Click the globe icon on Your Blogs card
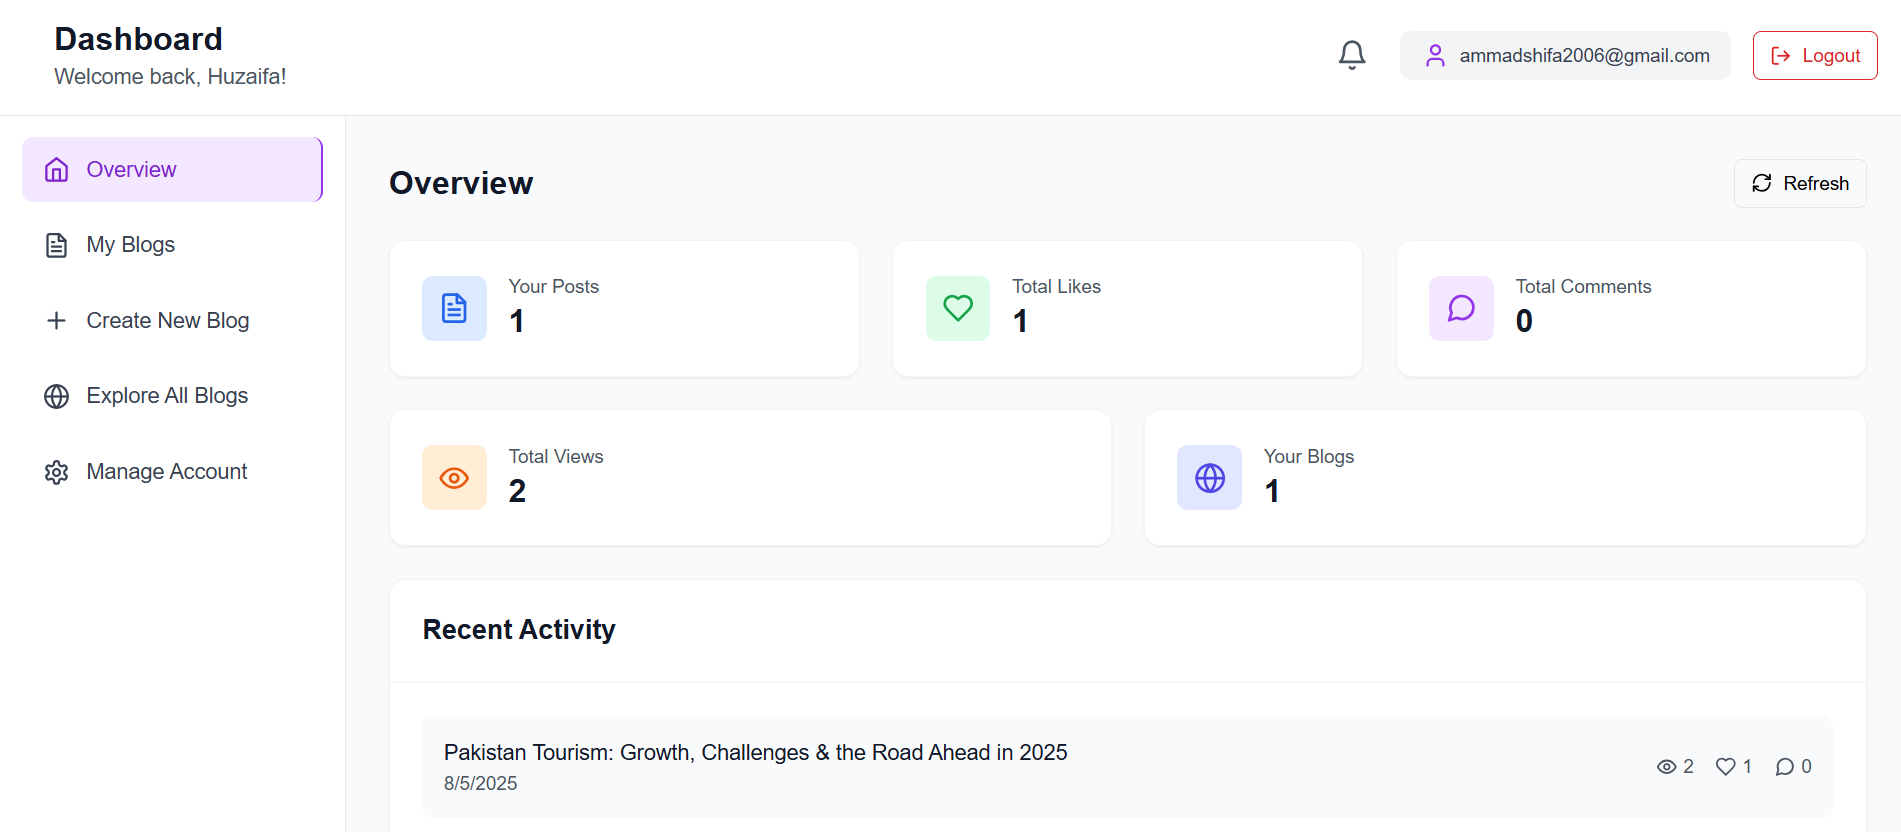This screenshot has width=1901, height=832. coord(1209,477)
